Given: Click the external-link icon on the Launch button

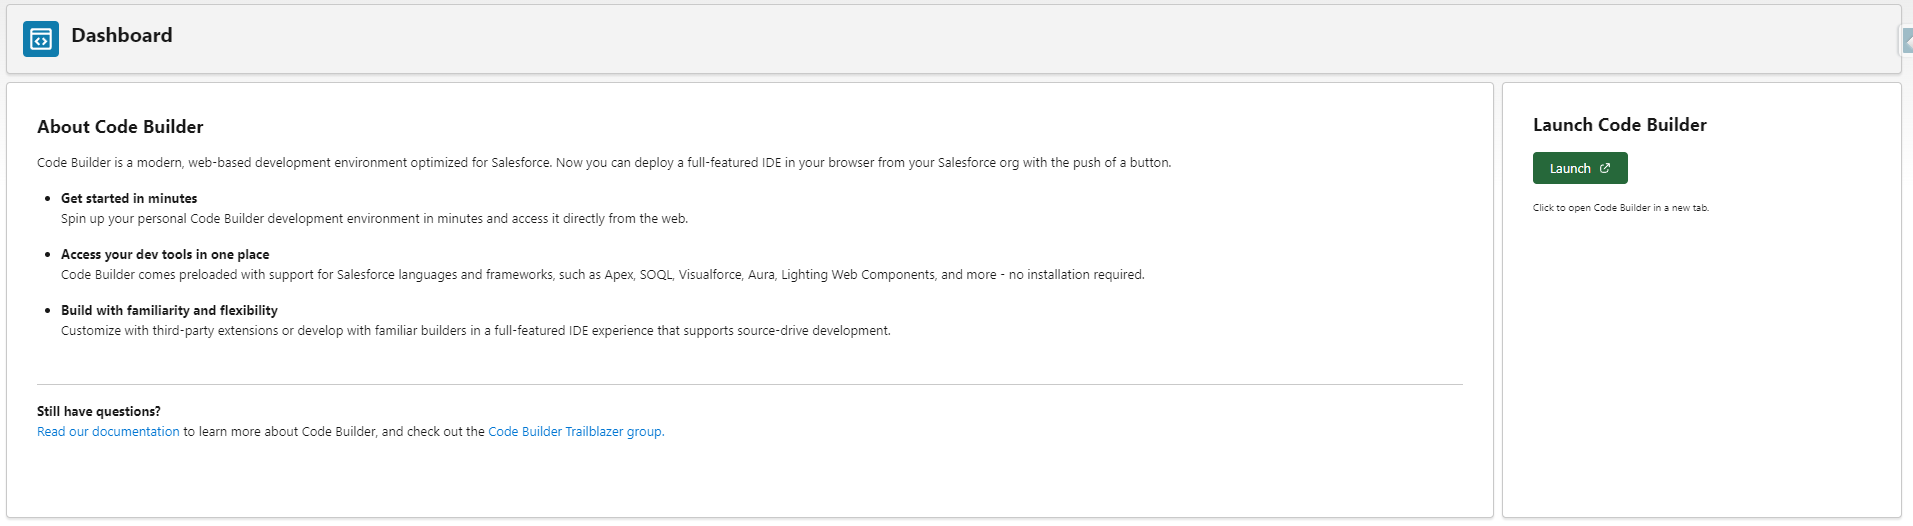Looking at the screenshot, I should [x=1605, y=168].
